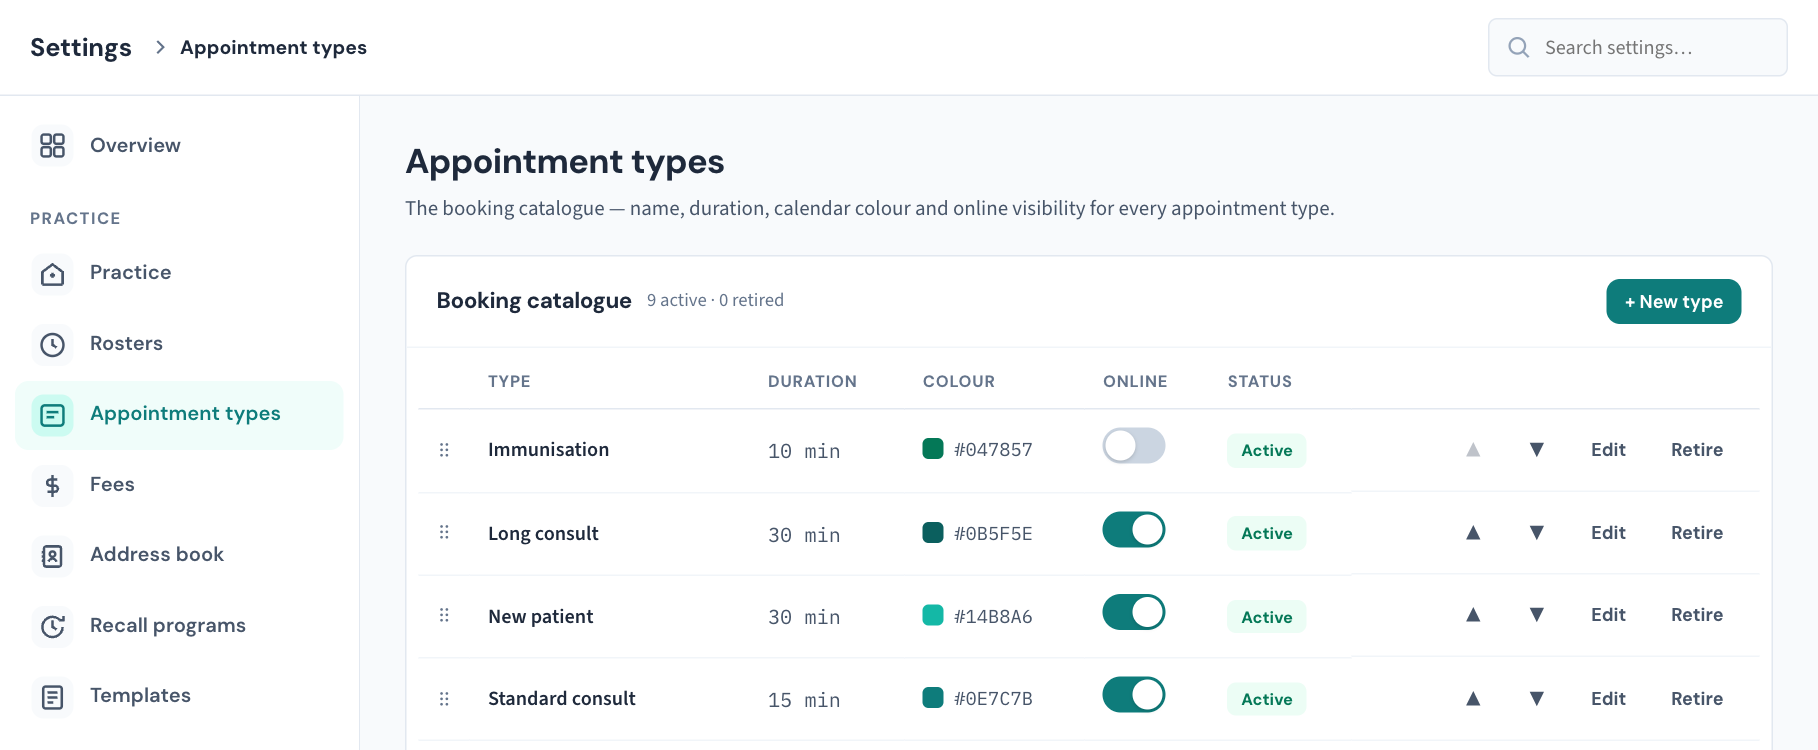Edit the New patient type
This screenshot has width=1818, height=750.
click(1608, 615)
